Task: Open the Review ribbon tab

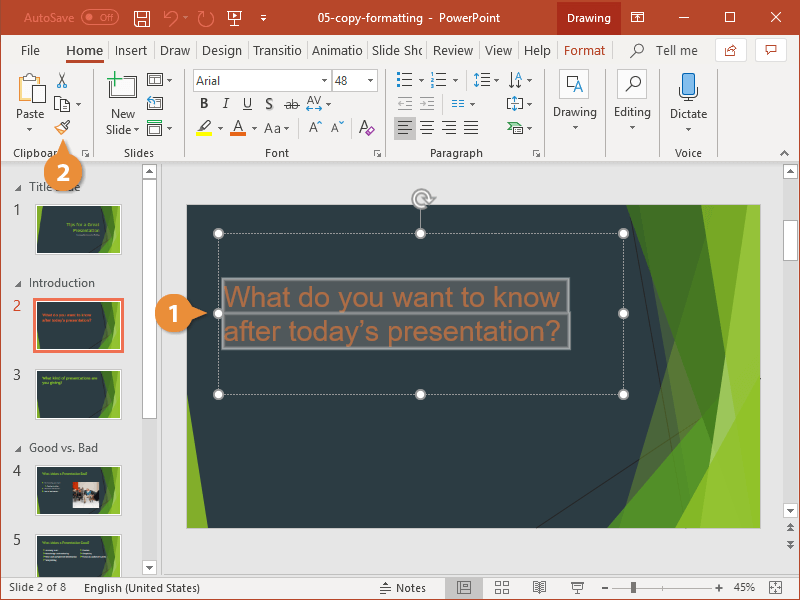Action: pos(452,50)
